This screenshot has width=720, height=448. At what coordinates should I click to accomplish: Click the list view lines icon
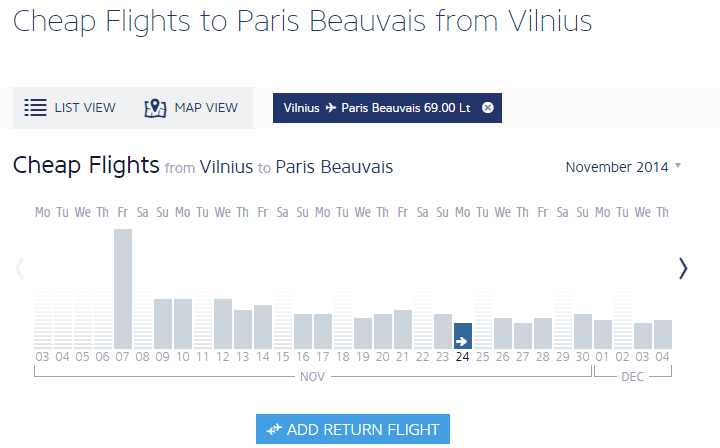36,108
